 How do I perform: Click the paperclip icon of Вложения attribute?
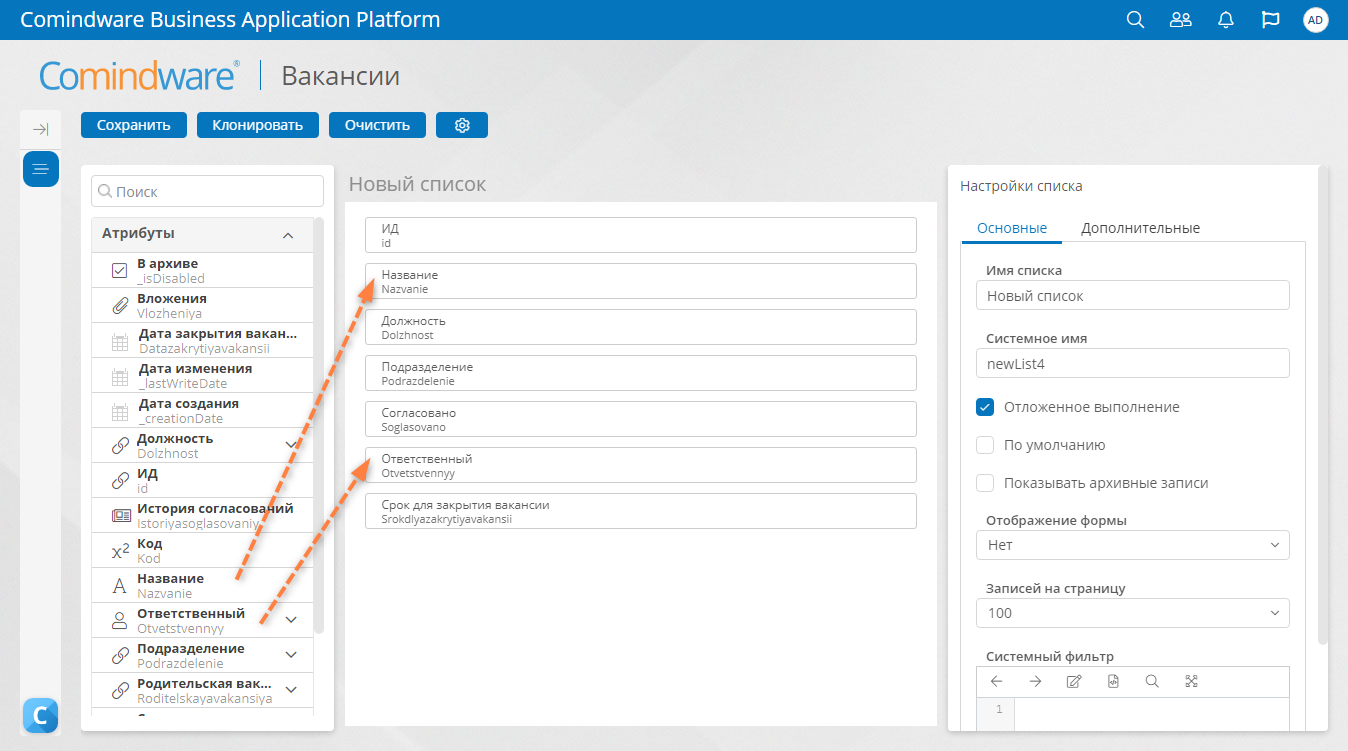[119, 306]
